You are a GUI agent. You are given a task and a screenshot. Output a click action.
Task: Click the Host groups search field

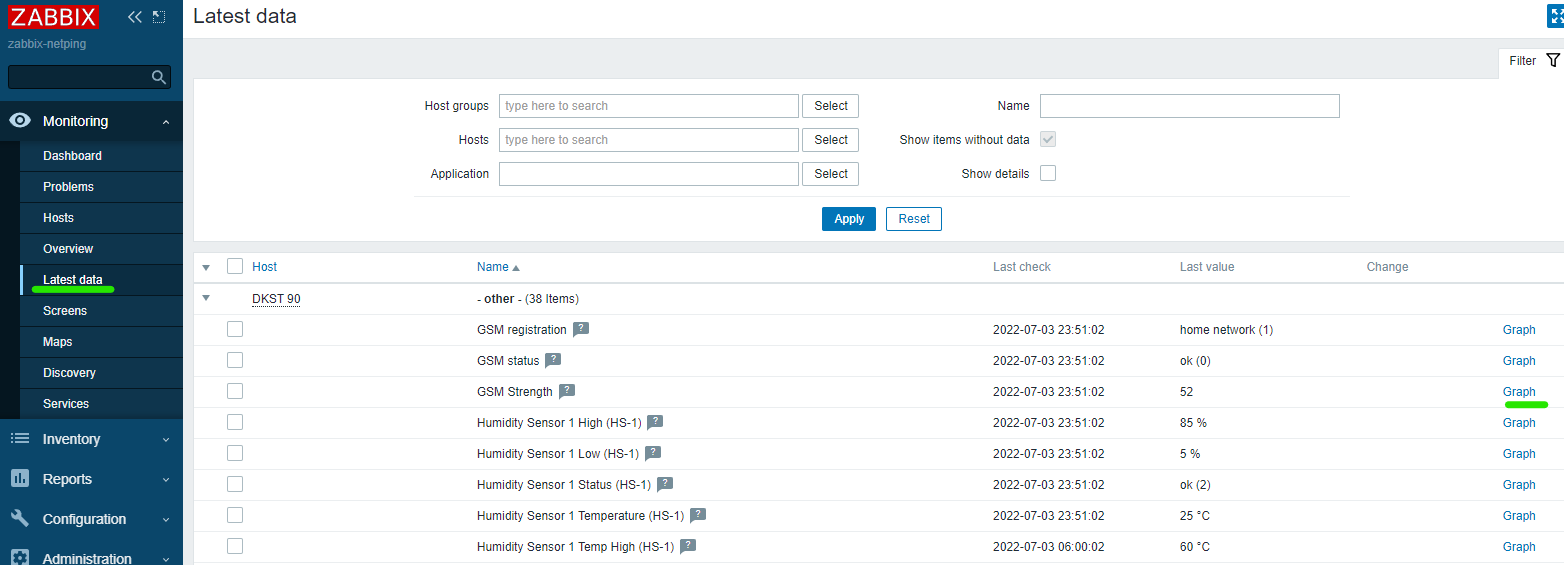point(648,106)
